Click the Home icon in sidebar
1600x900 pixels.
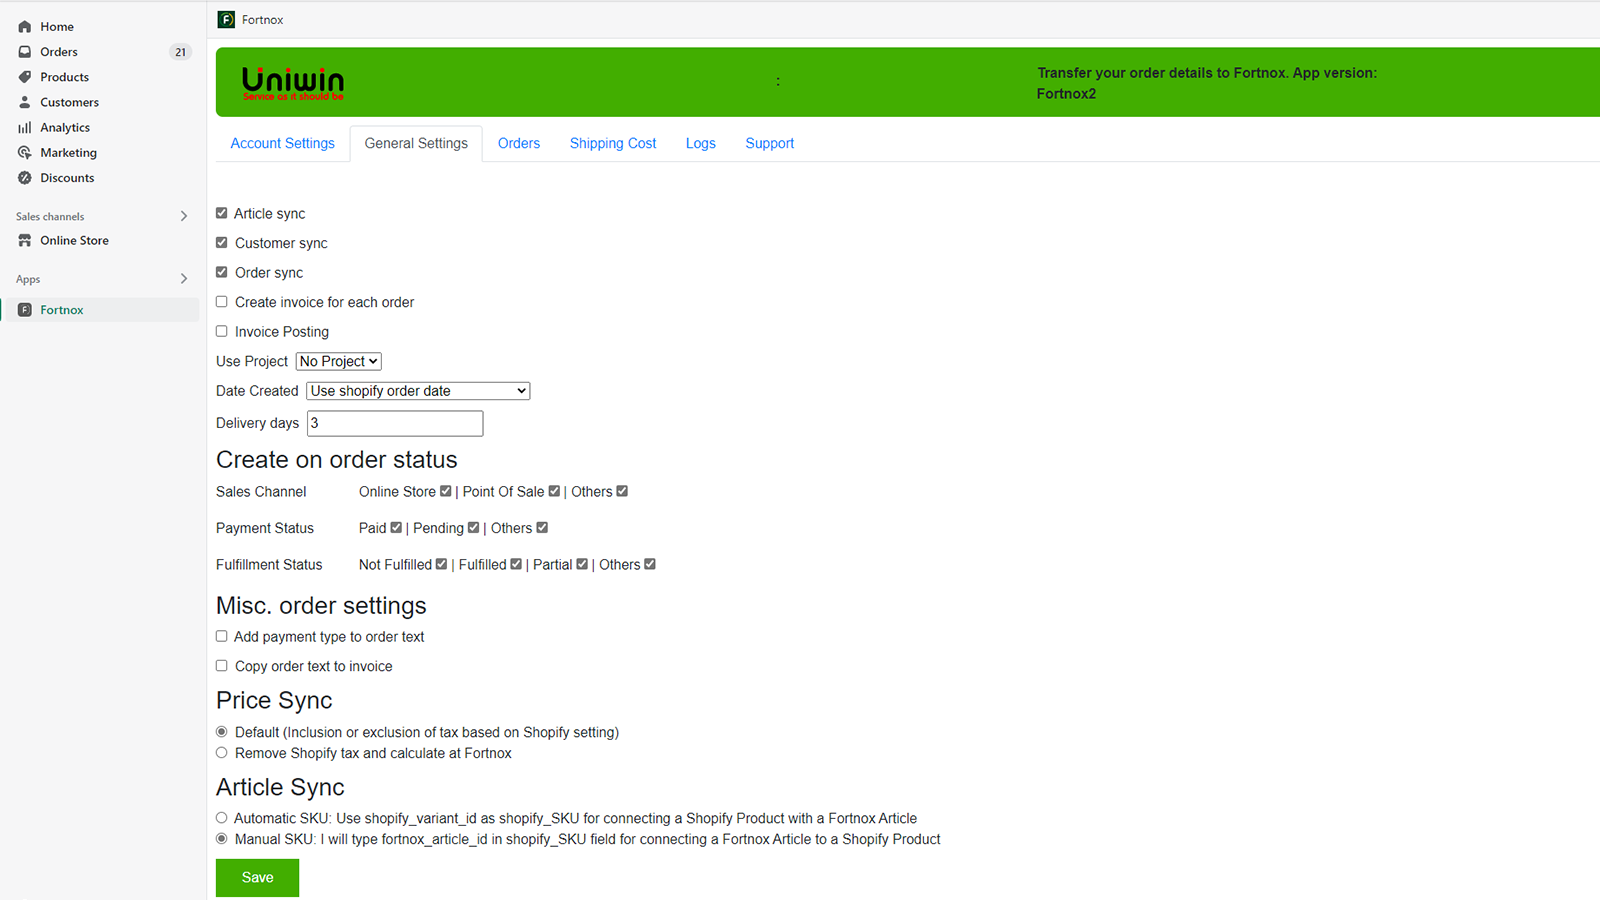25,27
